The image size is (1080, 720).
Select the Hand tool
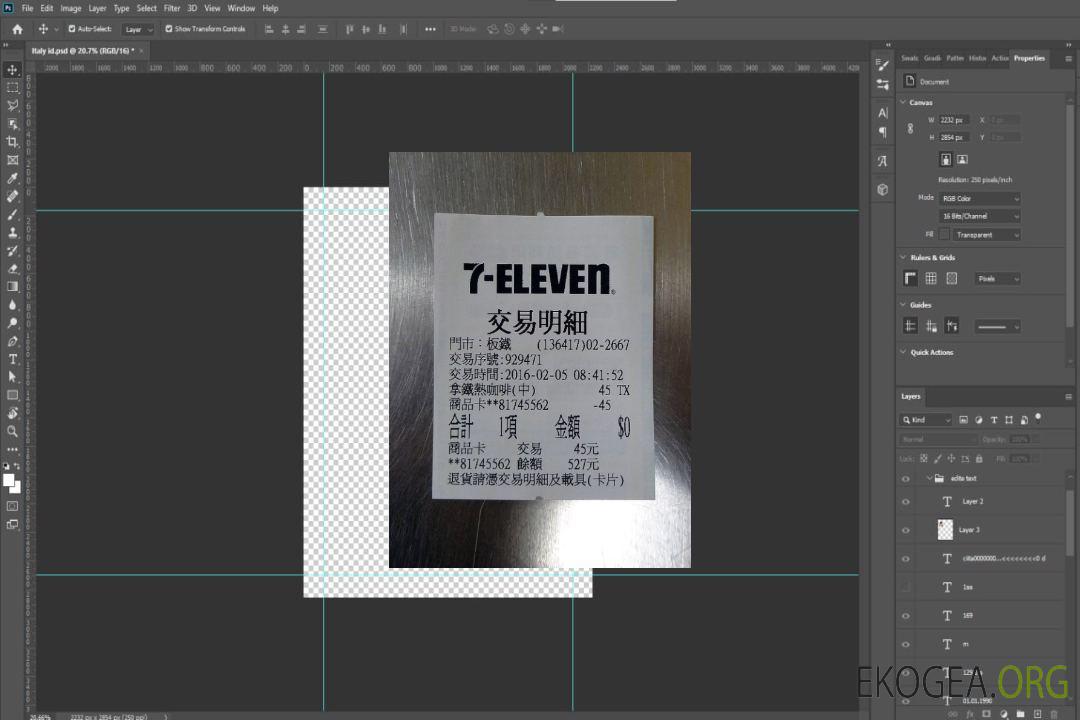(12, 413)
